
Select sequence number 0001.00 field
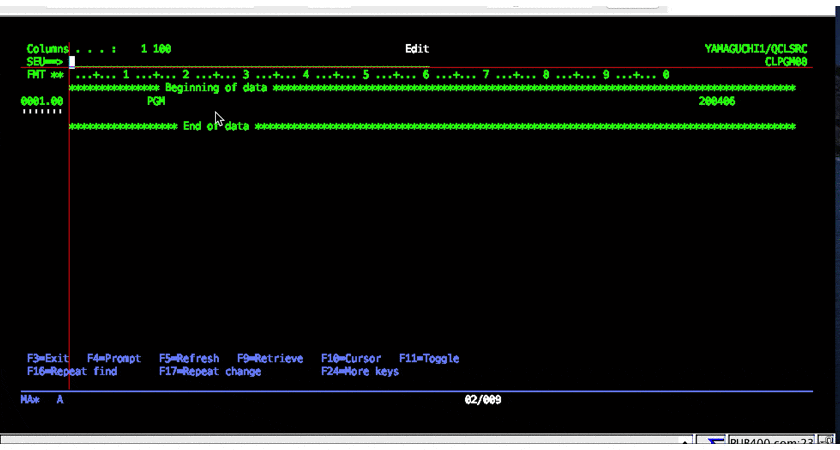(42, 101)
